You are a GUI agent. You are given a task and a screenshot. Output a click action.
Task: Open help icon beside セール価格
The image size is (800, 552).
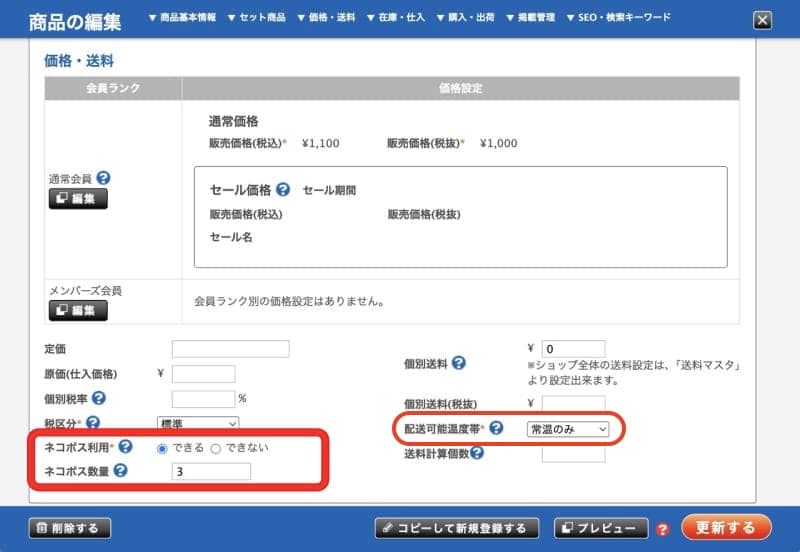[x=283, y=190]
